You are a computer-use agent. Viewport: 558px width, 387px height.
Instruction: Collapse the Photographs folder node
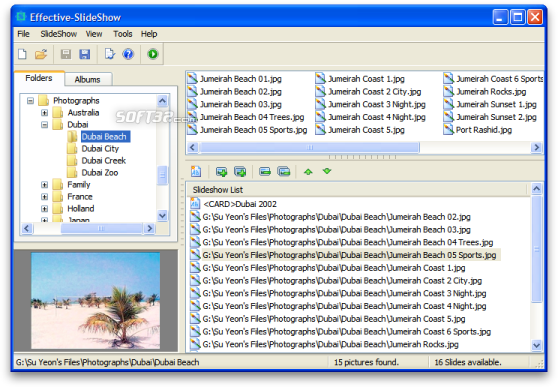31,101
